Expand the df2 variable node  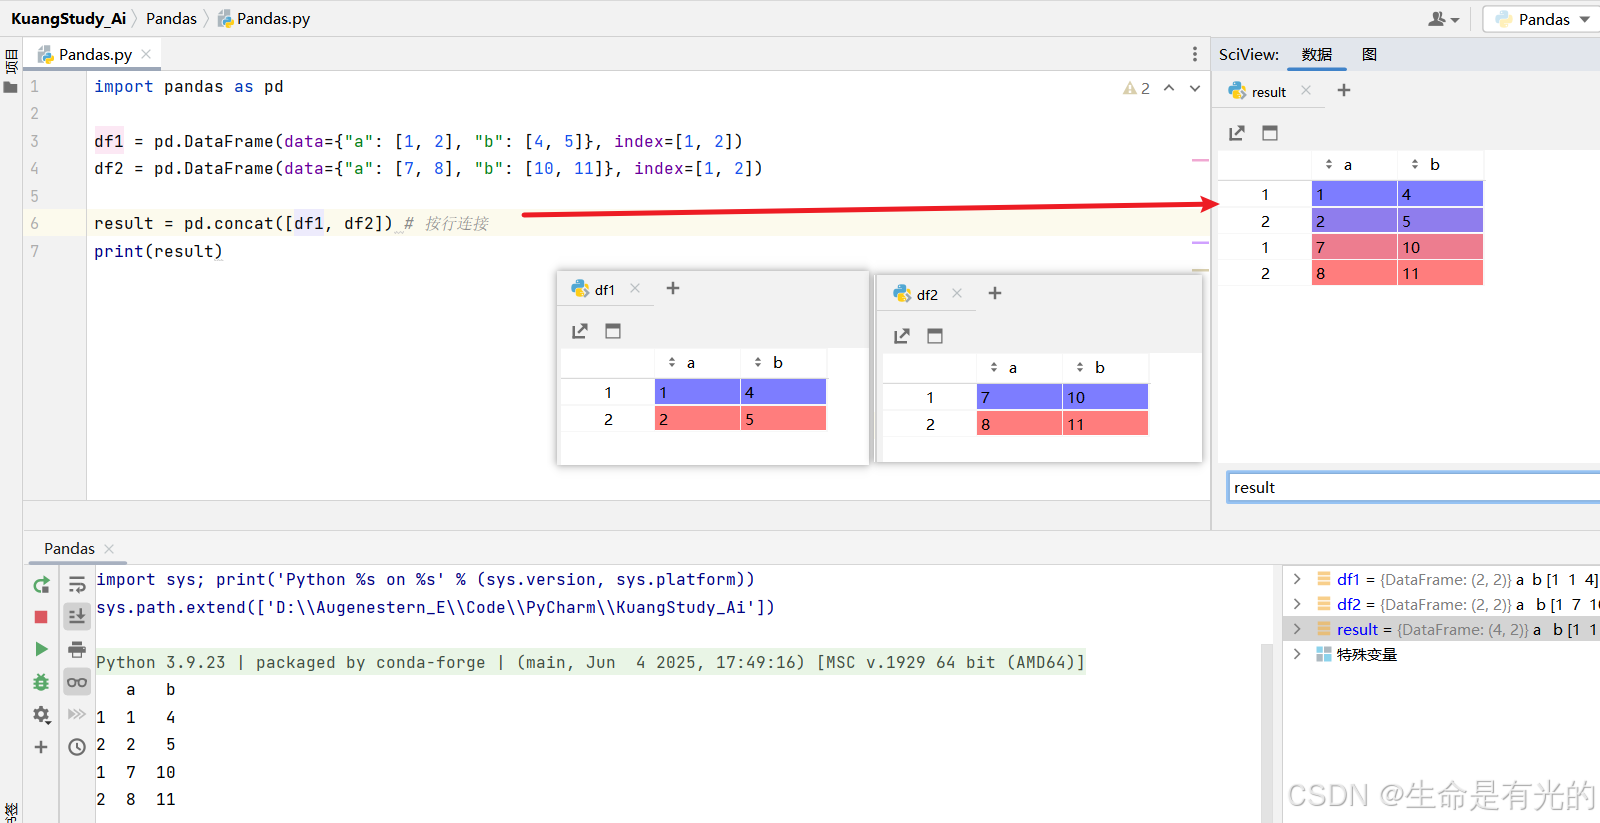(x=1297, y=604)
